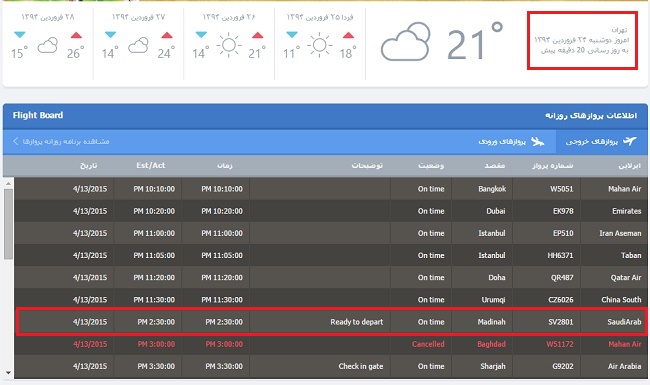This screenshot has height=385, width=650.
Task: Click the date (تاریخ) column header
Action: [x=89, y=165]
